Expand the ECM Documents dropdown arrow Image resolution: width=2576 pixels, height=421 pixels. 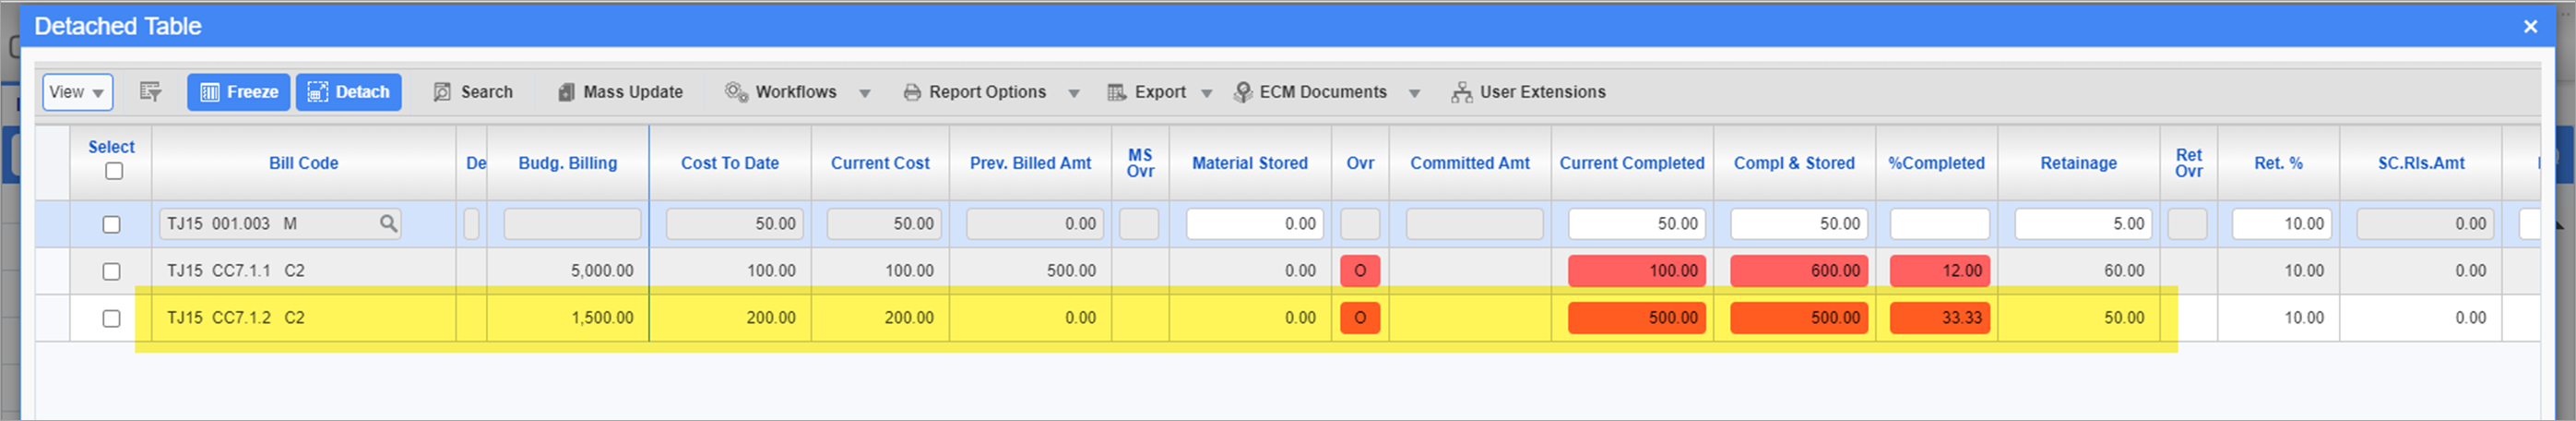click(x=1415, y=93)
